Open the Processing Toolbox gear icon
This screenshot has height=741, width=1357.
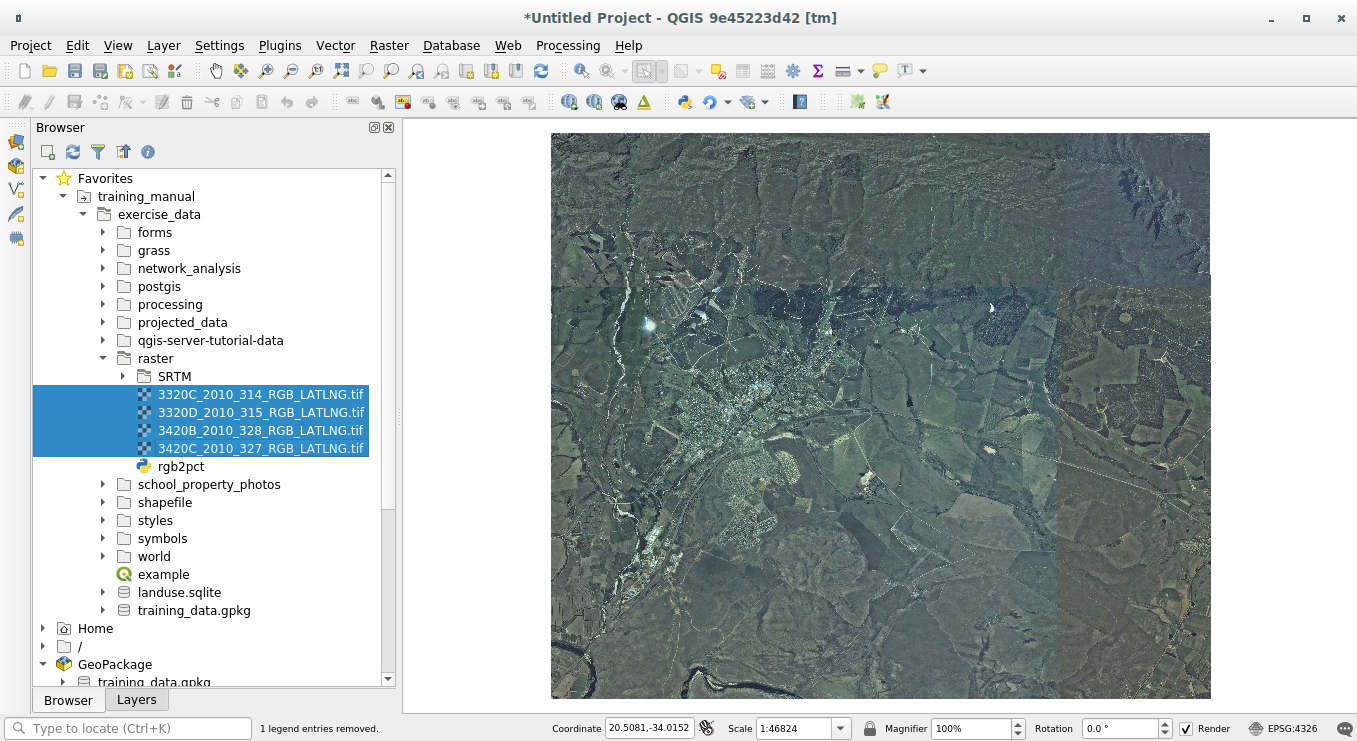(x=793, y=71)
